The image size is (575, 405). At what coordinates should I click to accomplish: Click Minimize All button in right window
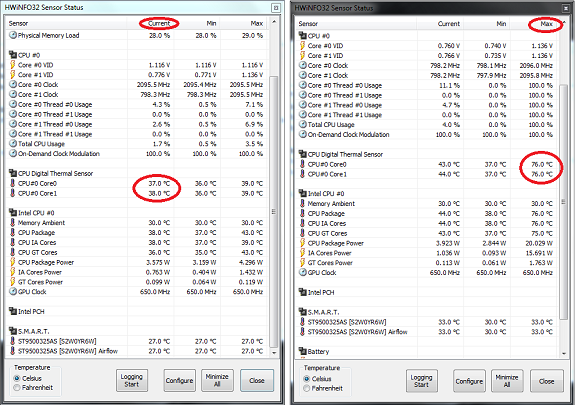(507, 381)
